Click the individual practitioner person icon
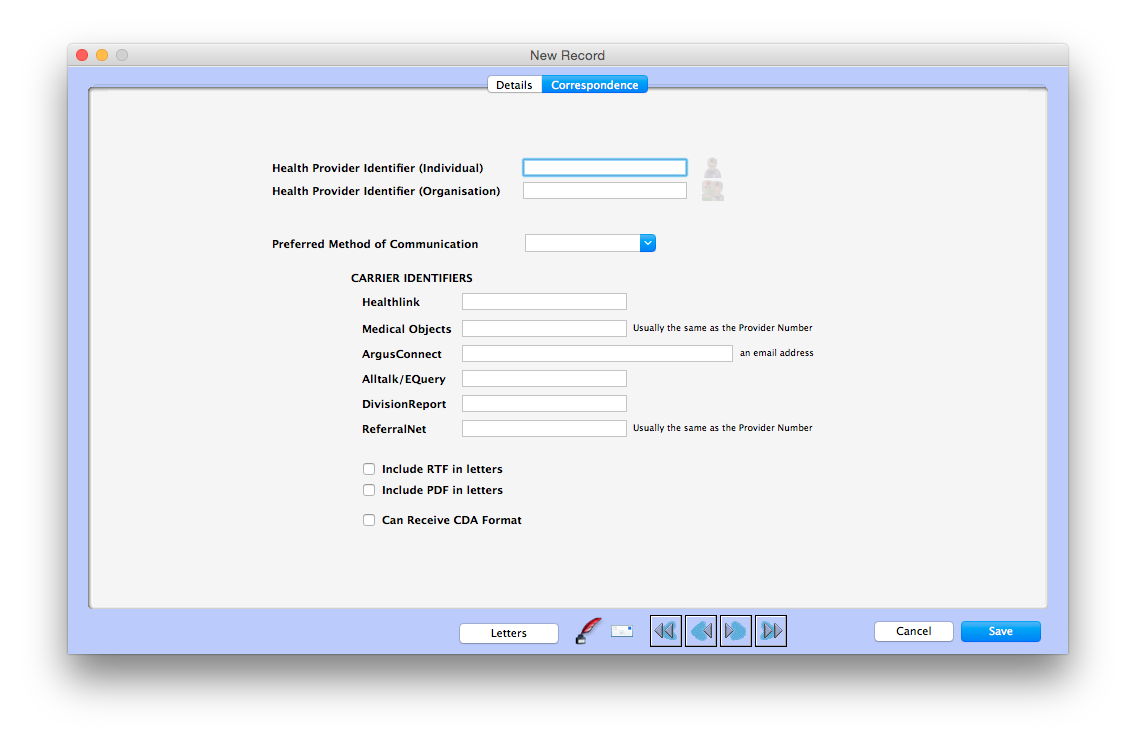This screenshot has width=1136, height=746. (712, 166)
